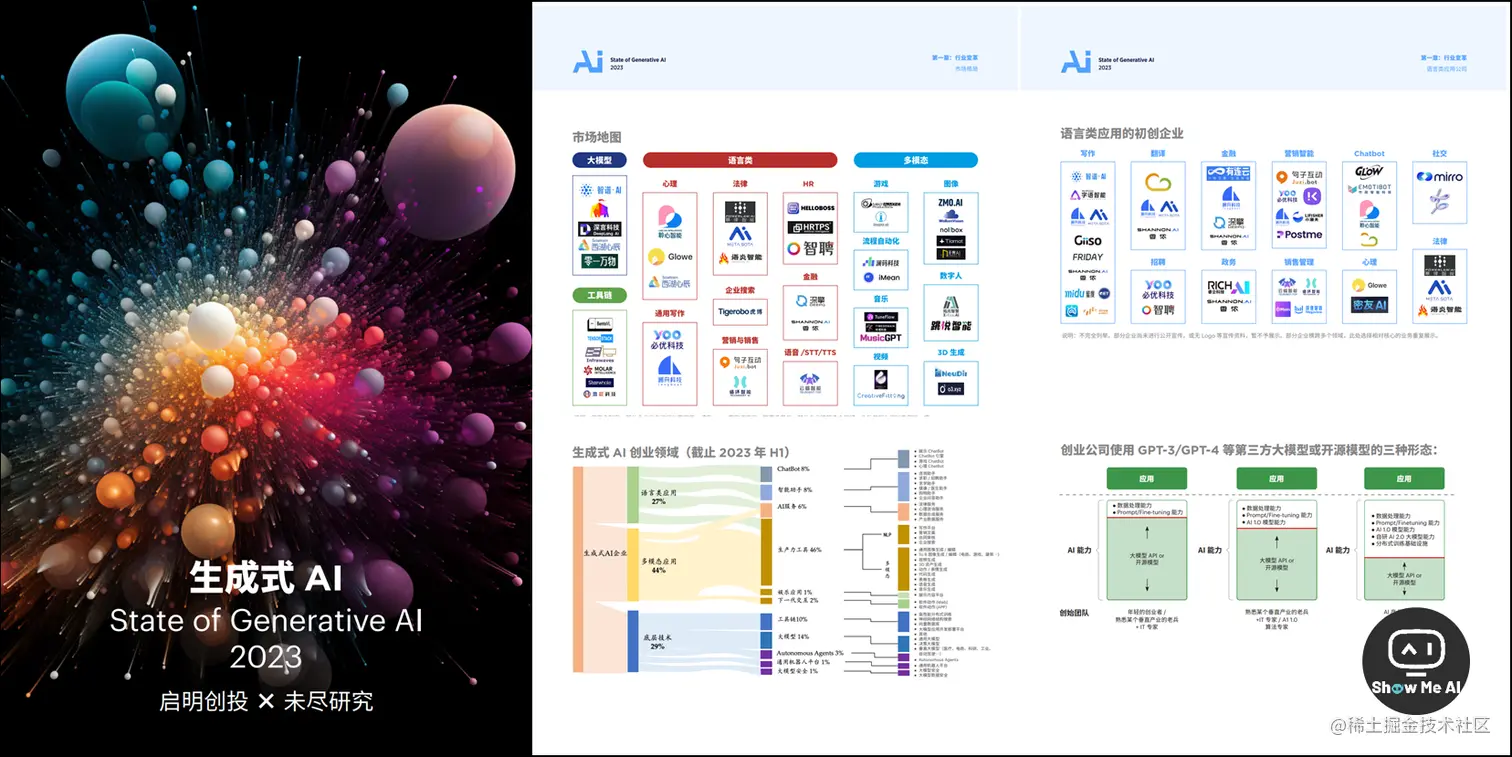
Task: Click the HRTPS logo
Action: 810,228
